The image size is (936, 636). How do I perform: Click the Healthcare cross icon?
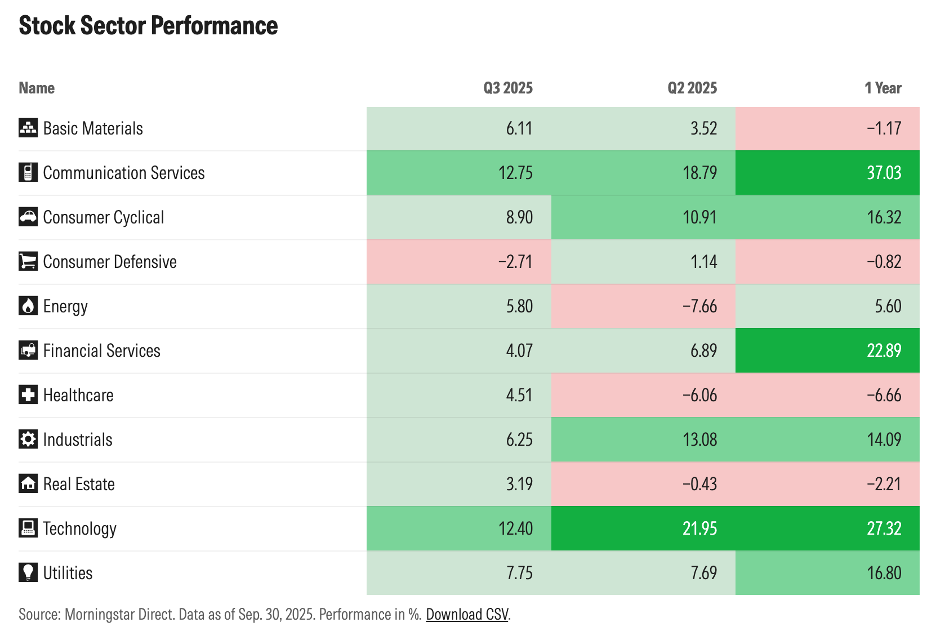pyautogui.click(x=28, y=395)
